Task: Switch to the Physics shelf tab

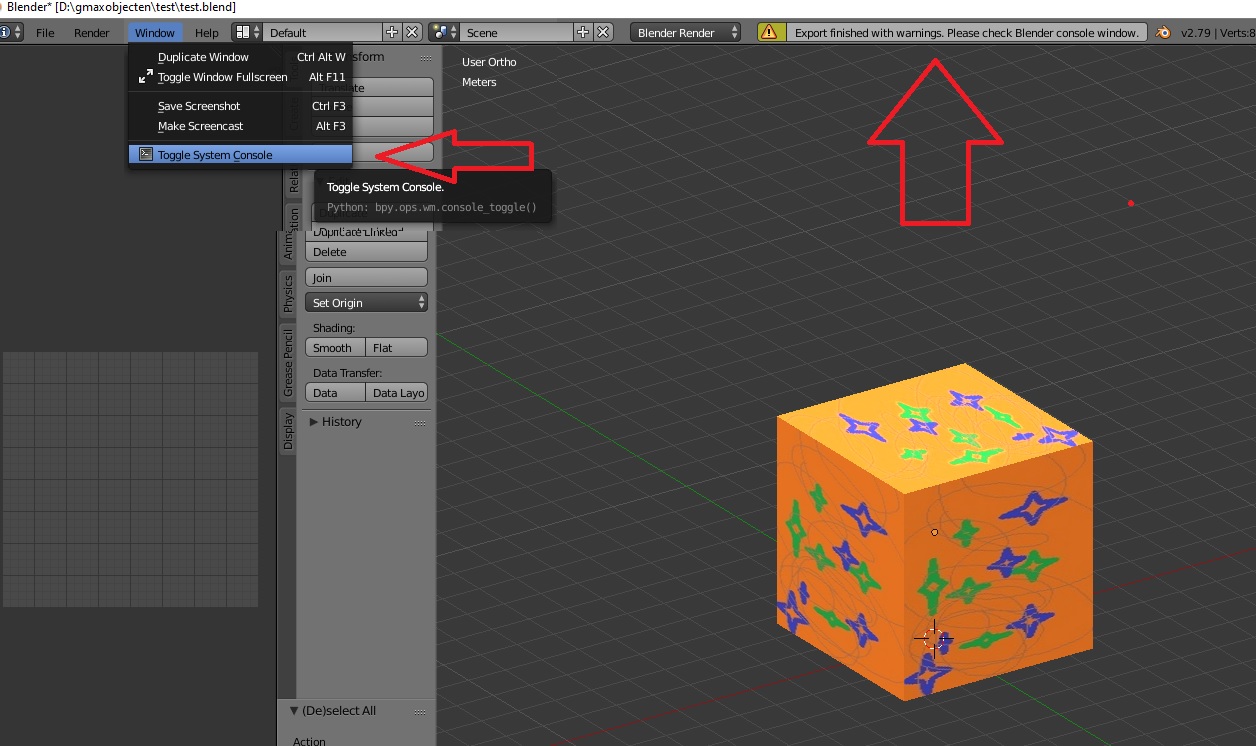Action: click(289, 293)
